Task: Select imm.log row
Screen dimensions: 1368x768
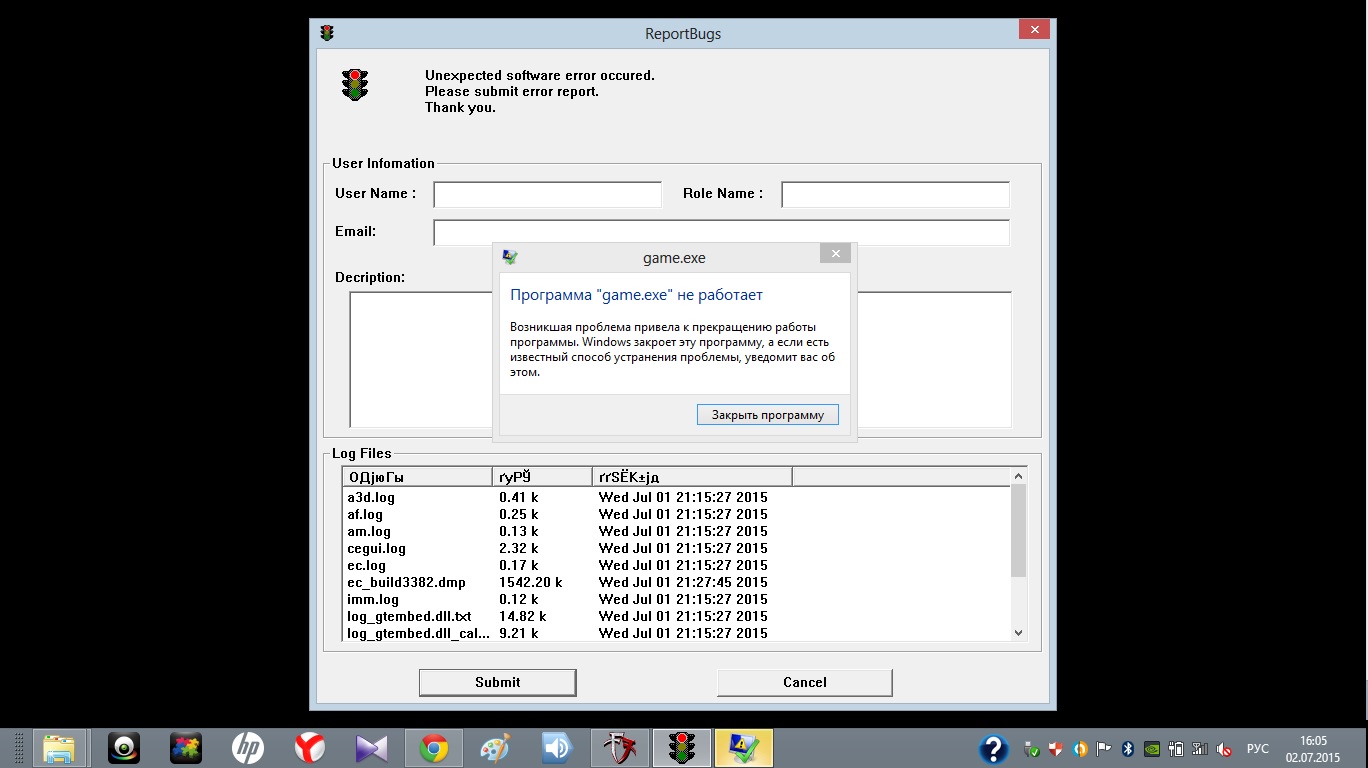Action: coord(373,599)
